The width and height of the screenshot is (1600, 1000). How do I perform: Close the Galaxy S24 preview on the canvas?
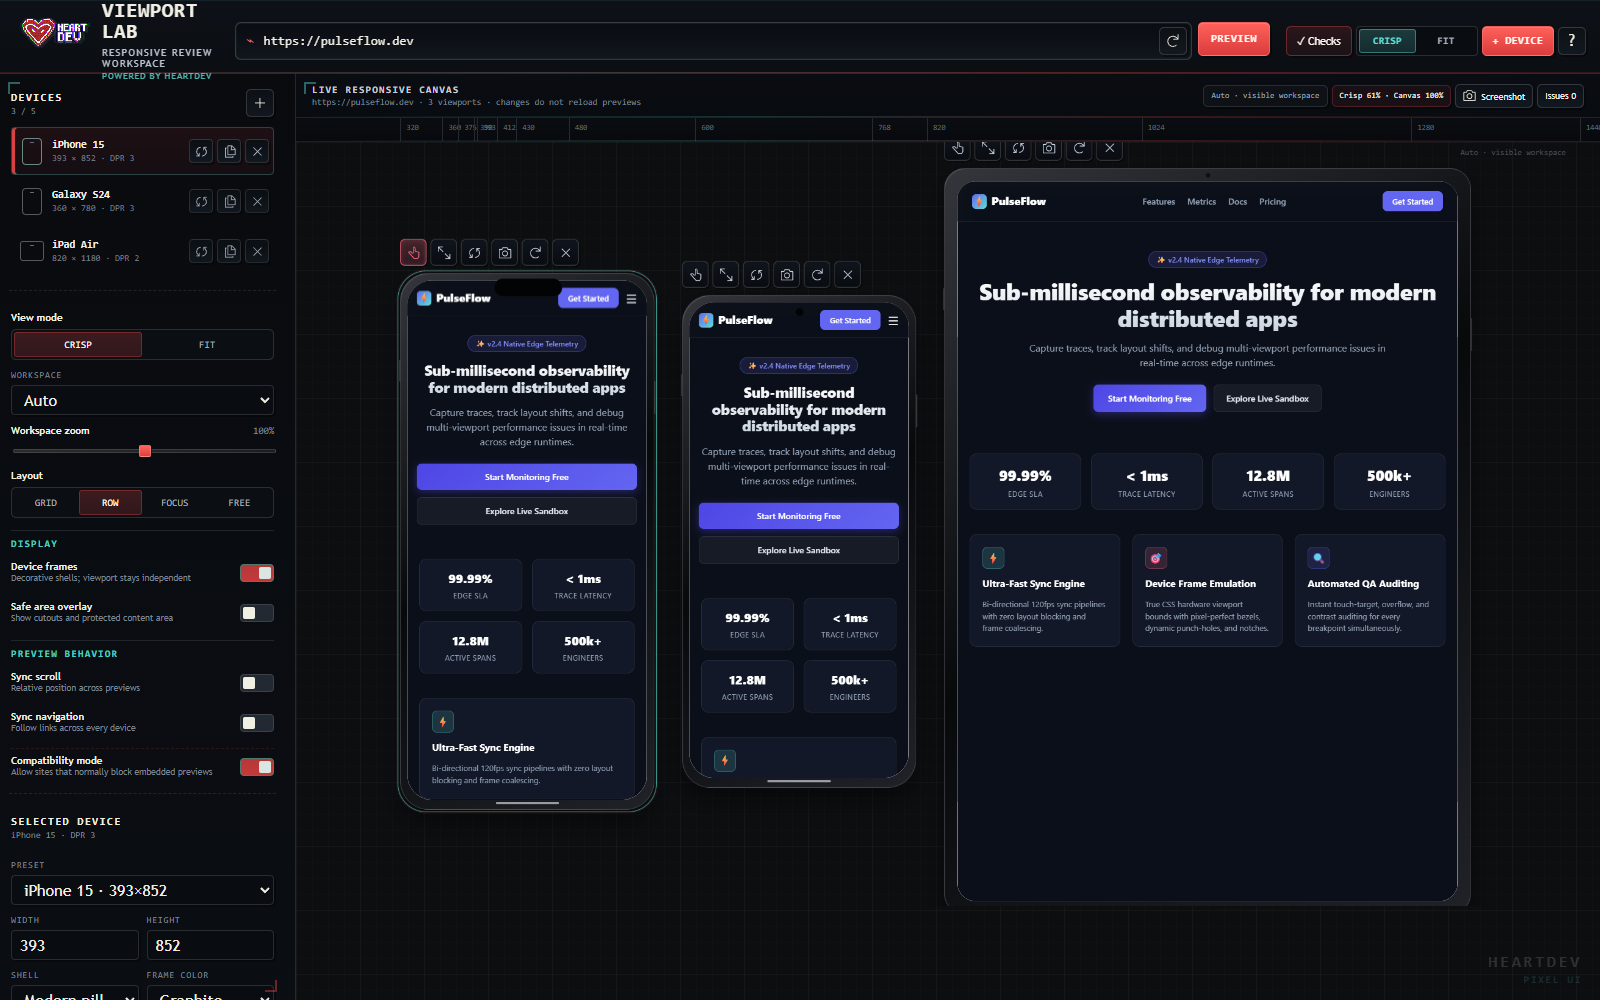848,274
